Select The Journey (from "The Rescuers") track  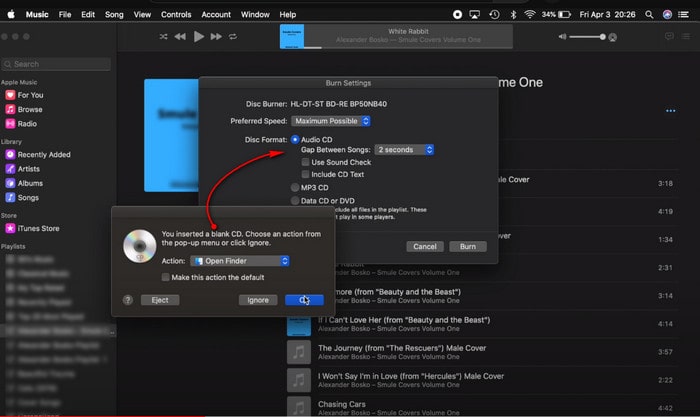482,352
